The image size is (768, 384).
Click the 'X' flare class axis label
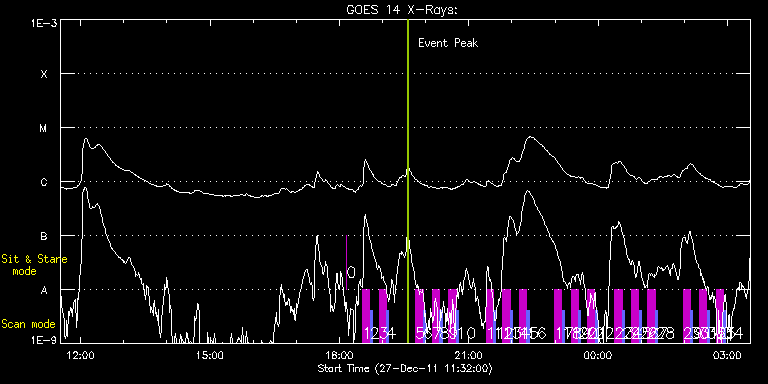pos(44,74)
